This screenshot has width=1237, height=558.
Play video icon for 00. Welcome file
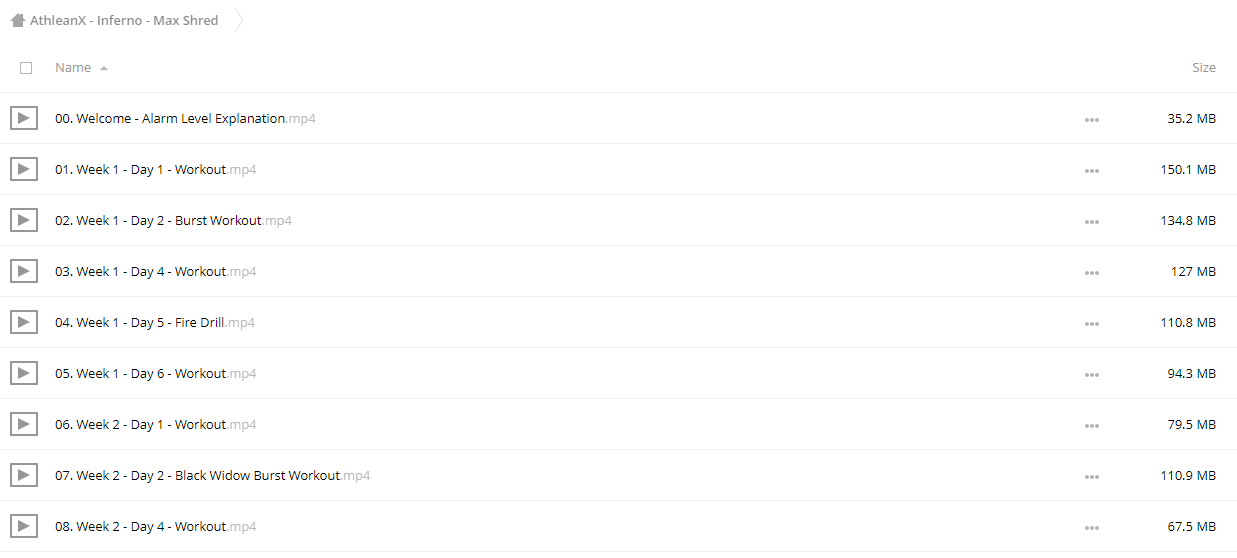[24, 118]
